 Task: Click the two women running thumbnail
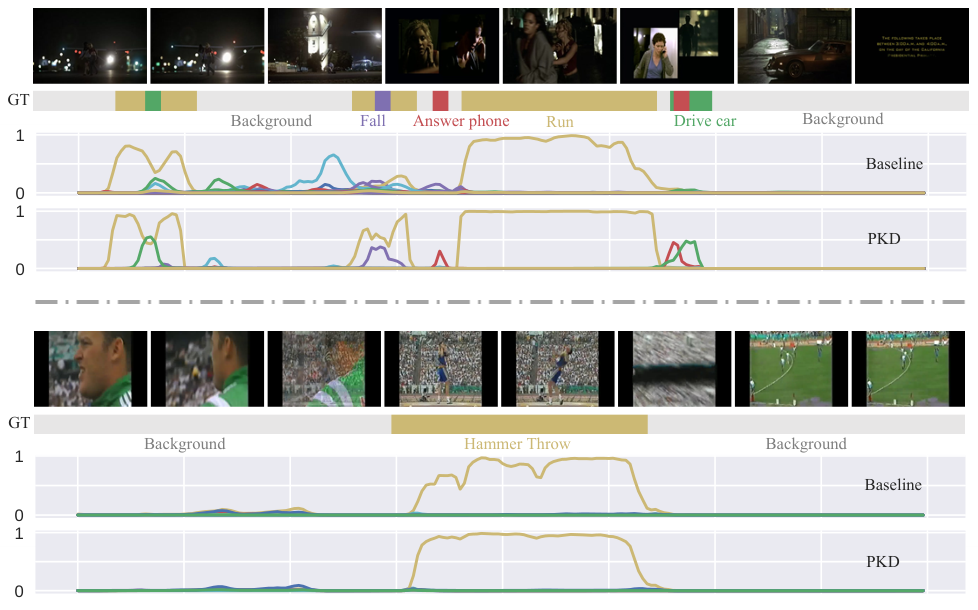pyautogui.click(x=559, y=46)
